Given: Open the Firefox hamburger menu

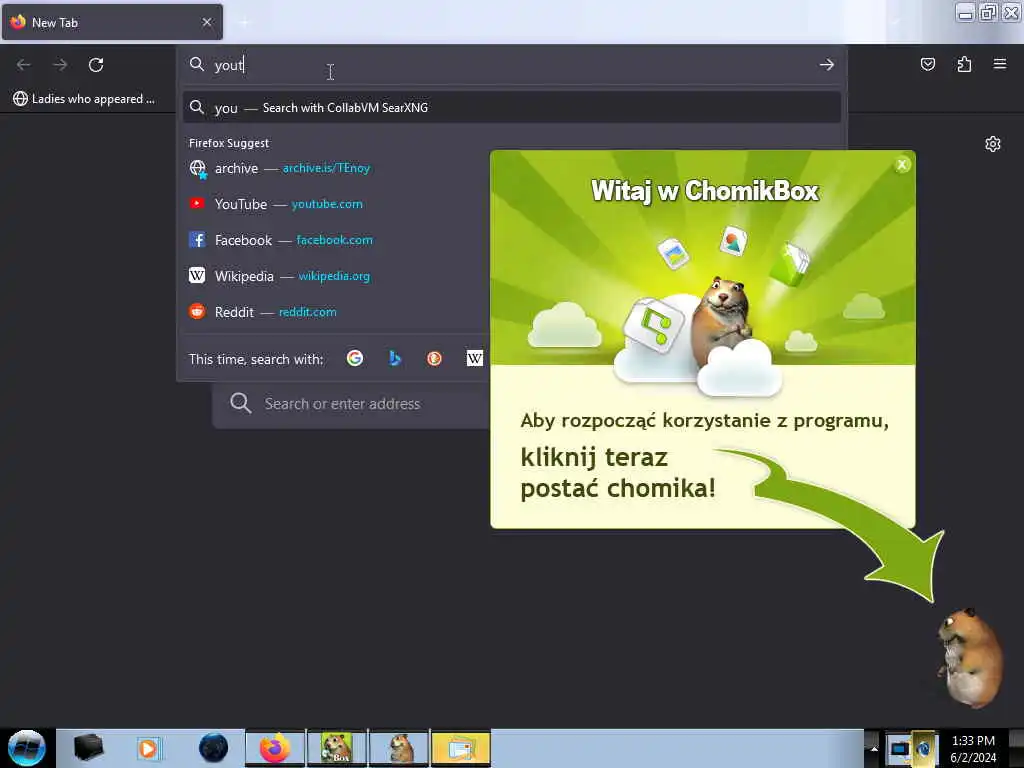Looking at the screenshot, I should [x=1000, y=64].
